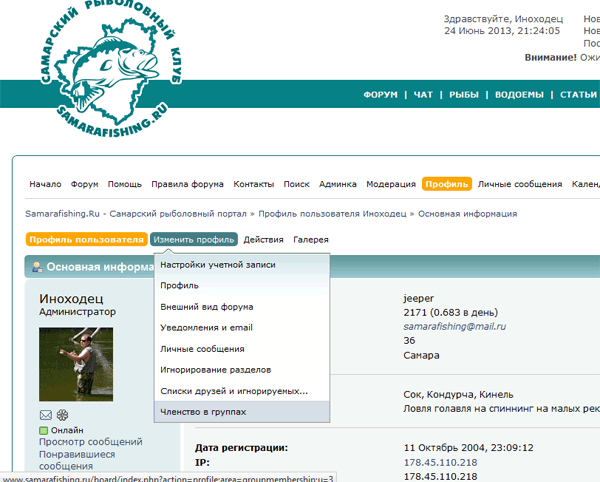Open ВОДОЕМЫ in the teal header bar

(x=519, y=94)
